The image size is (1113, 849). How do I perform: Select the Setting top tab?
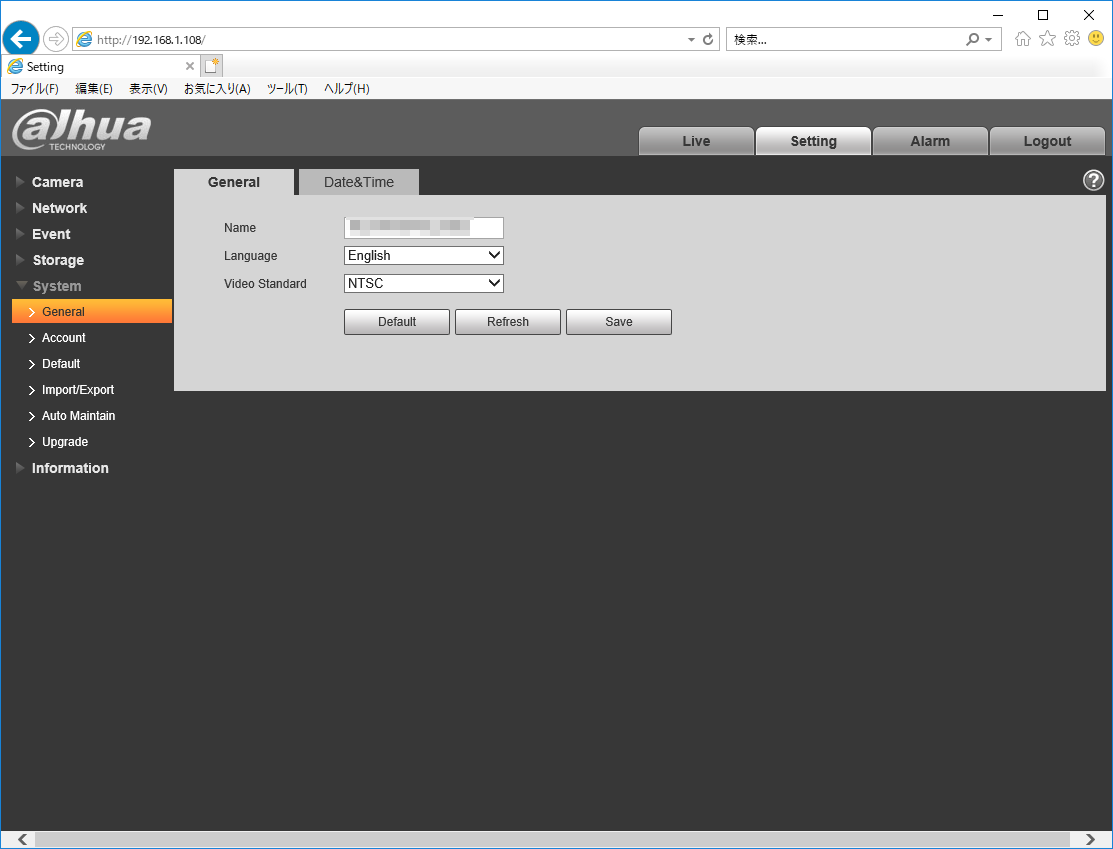[813, 141]
